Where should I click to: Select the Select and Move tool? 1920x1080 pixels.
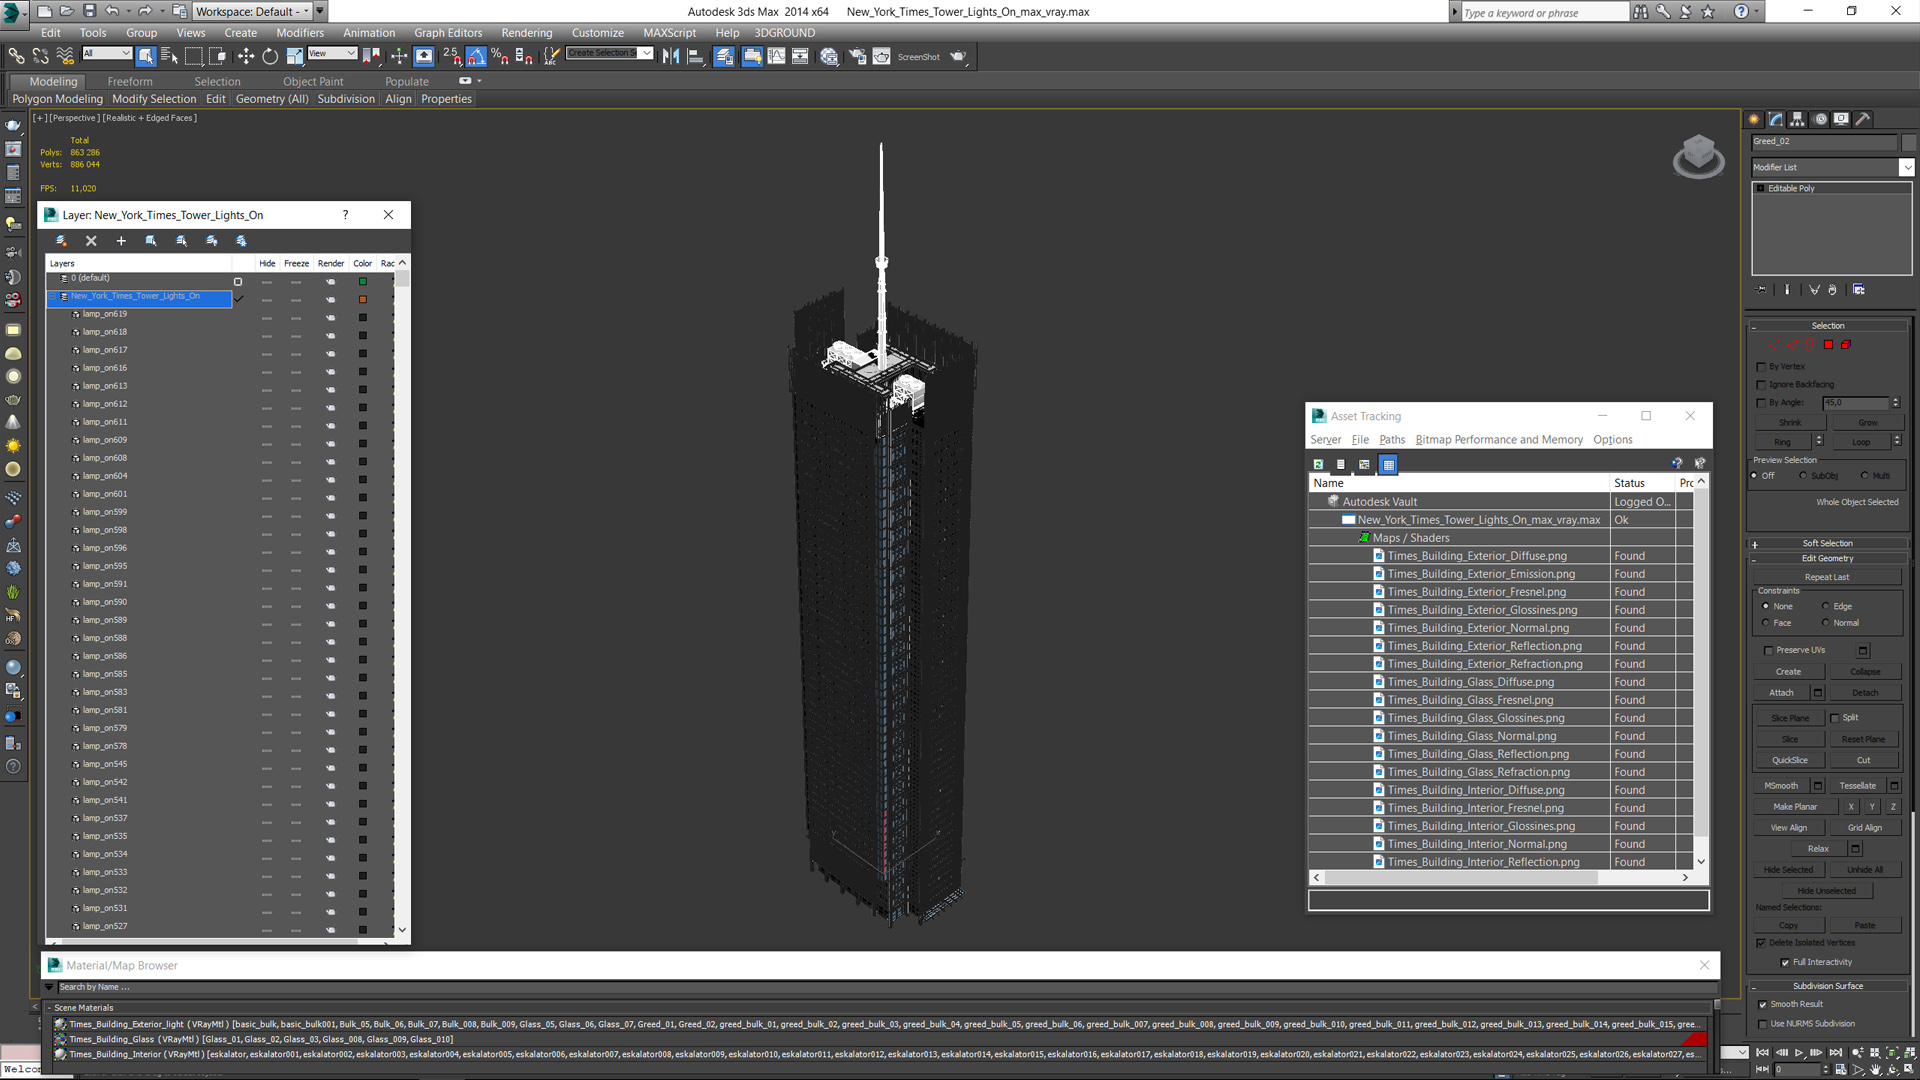[246, 56]
